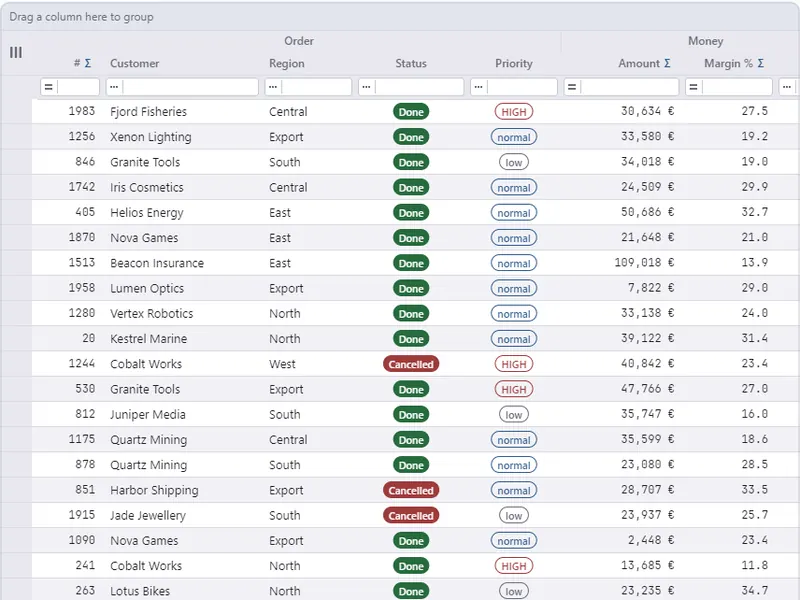Click the Cancelled badge in Harbor Shipping row

tap(411, 490)
